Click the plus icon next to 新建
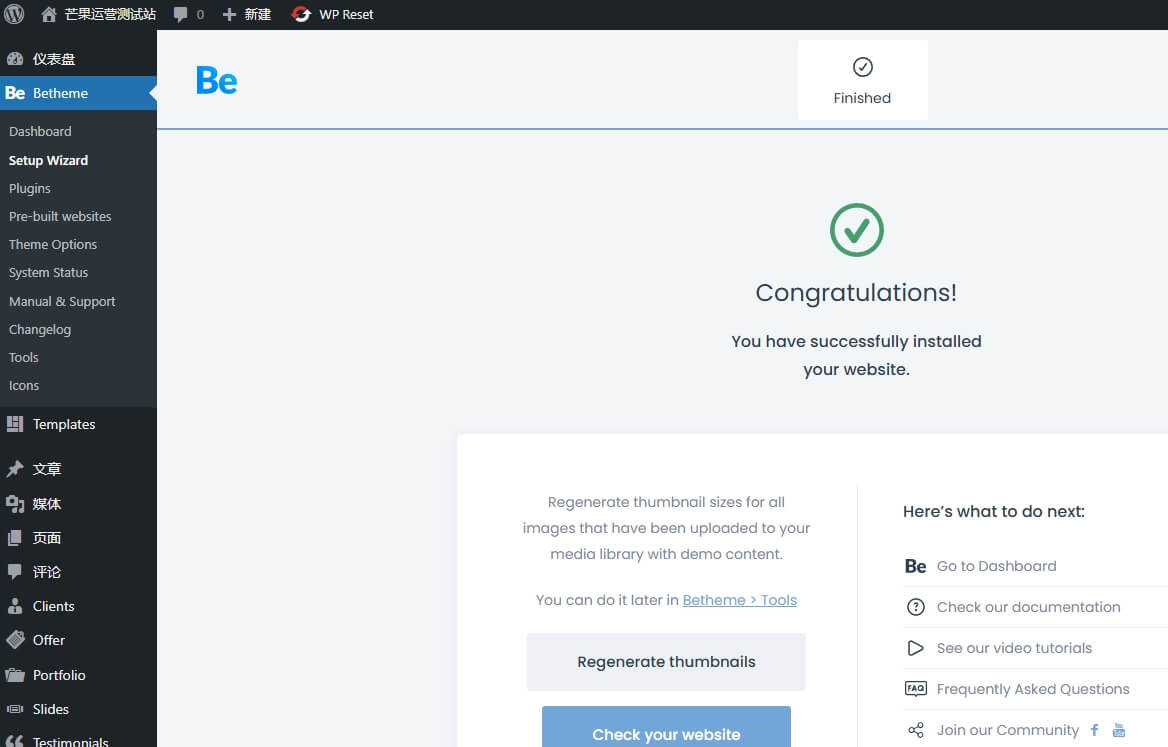Image resolution: width=1168 pixels, height=747 pixels. (229, 14)
